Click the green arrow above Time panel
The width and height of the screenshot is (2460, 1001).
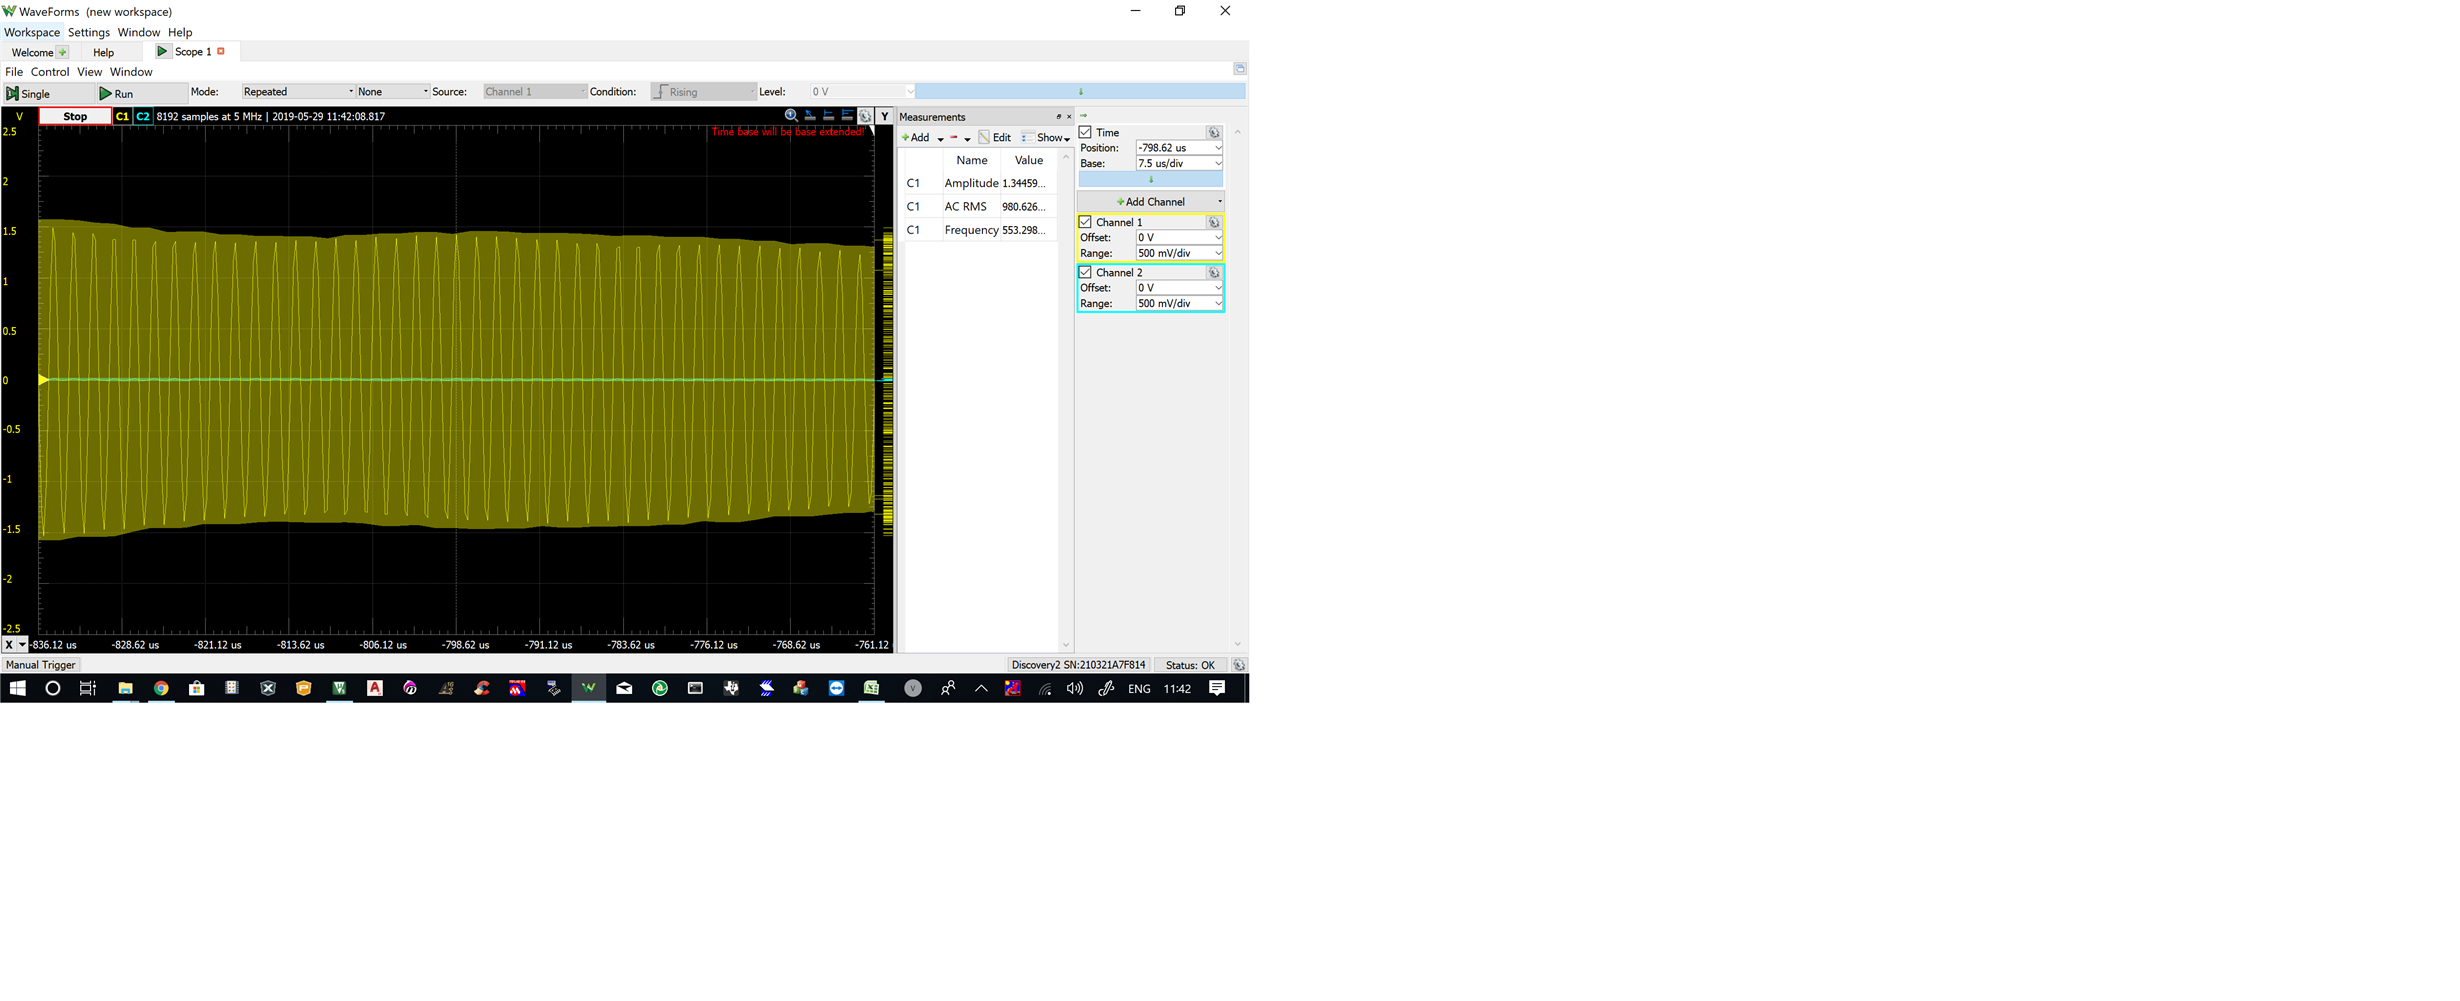(x=1083, y=116)
